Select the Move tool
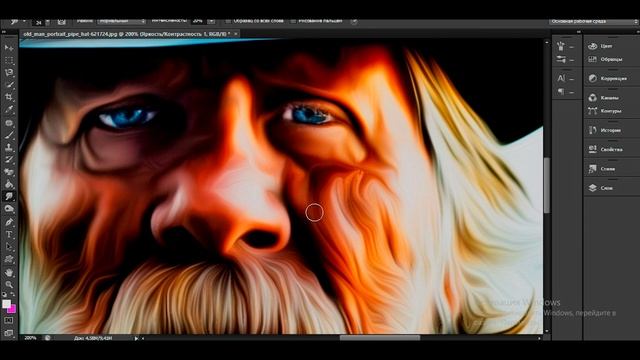This screenshot has height=360, width=640. [9, 48]
